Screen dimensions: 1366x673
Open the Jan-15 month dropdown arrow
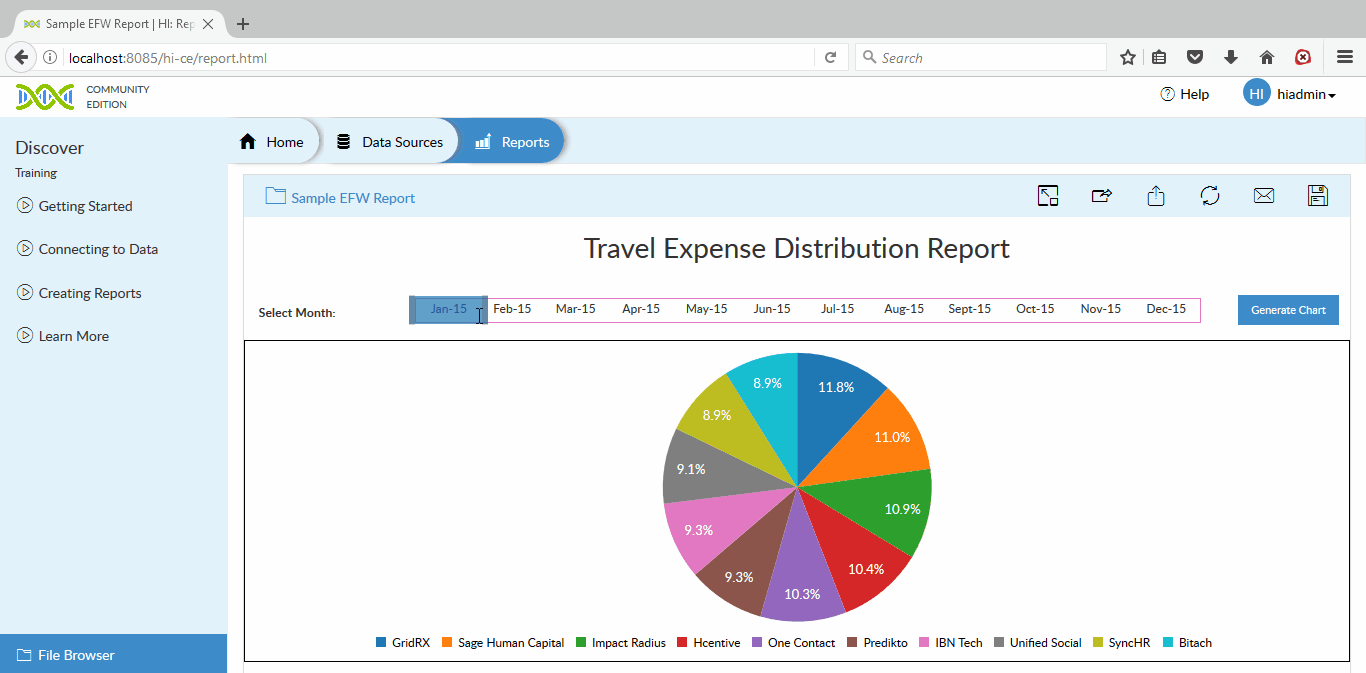480,310
